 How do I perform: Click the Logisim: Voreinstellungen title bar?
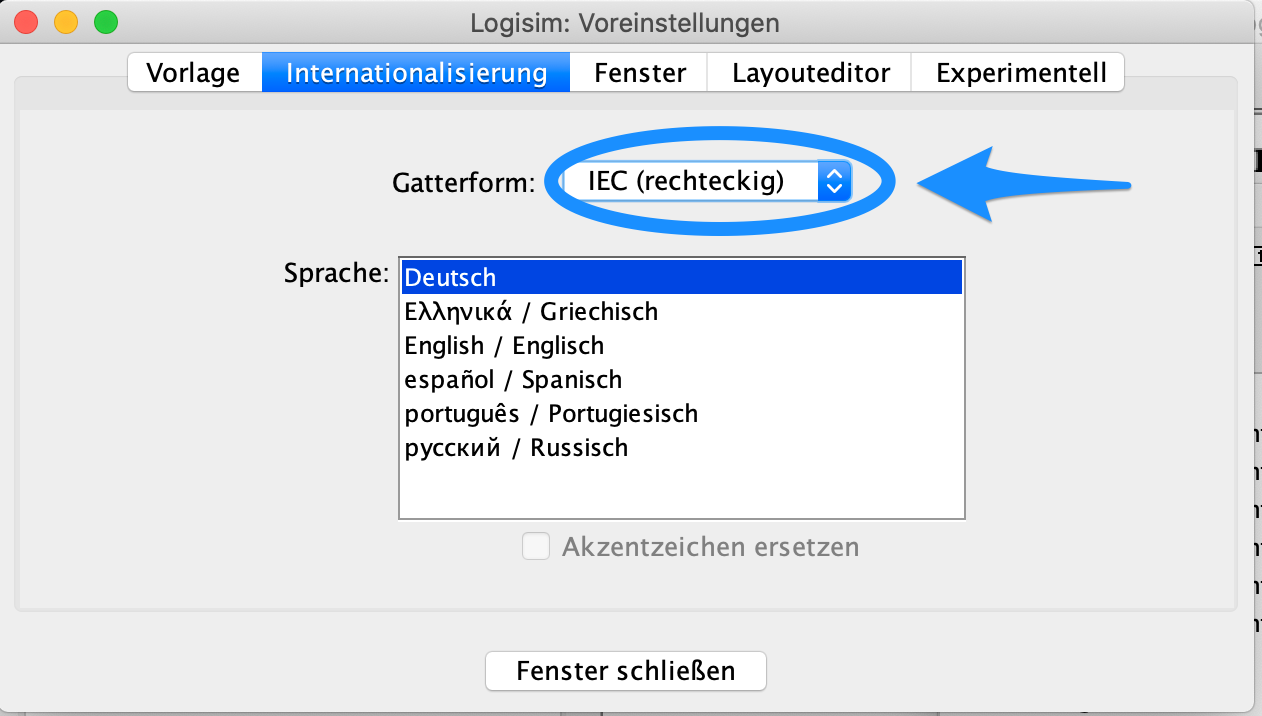pos(625,21)
